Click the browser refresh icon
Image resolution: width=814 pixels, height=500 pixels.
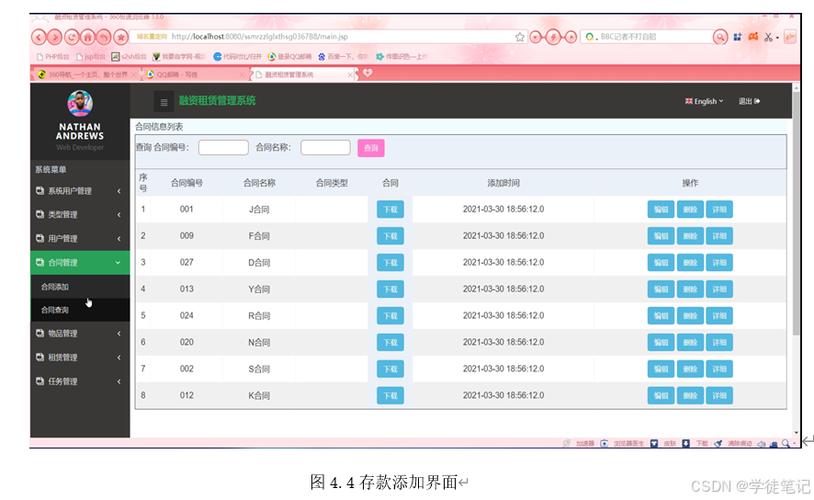72,37
